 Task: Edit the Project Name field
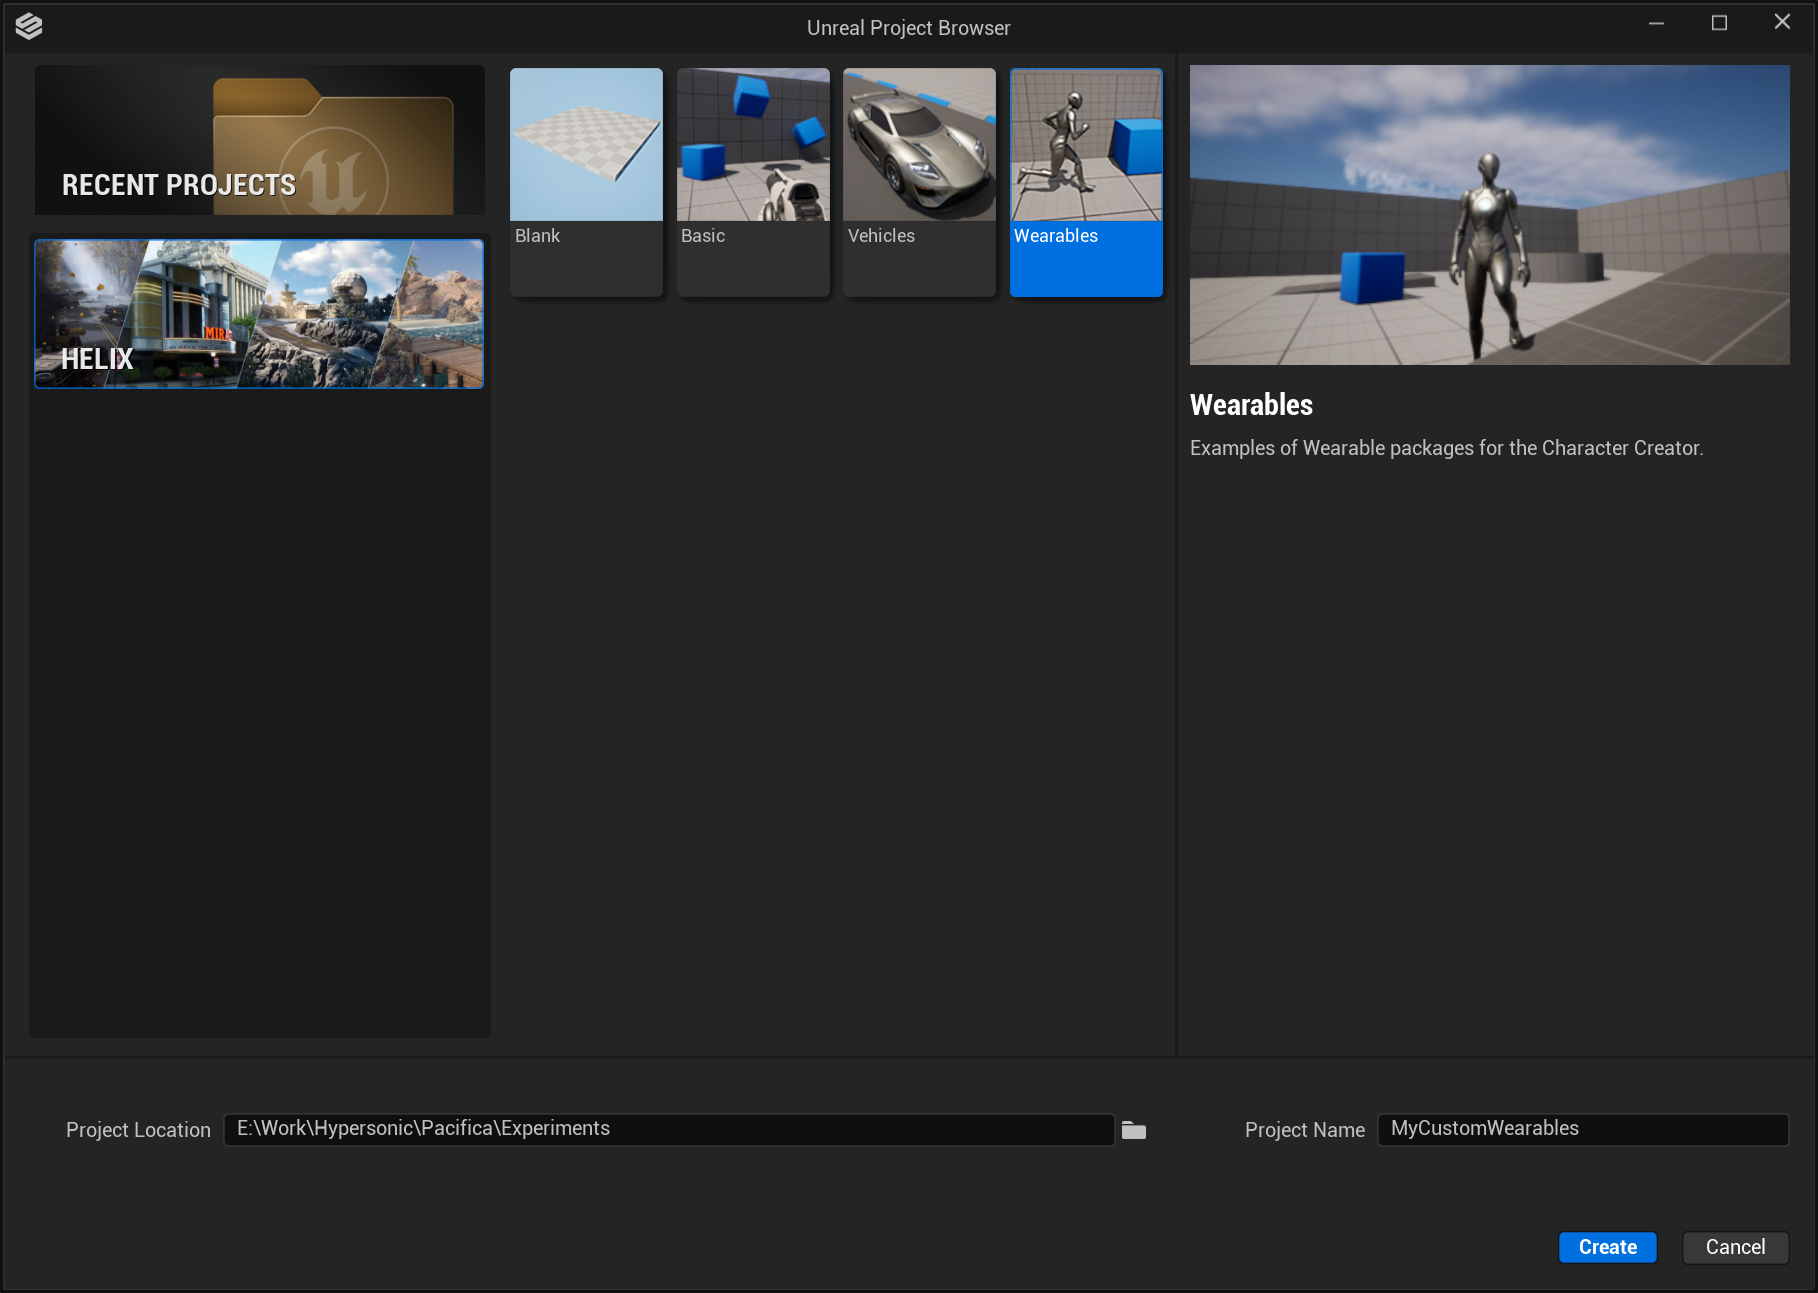click(x=1583, y=1129)
